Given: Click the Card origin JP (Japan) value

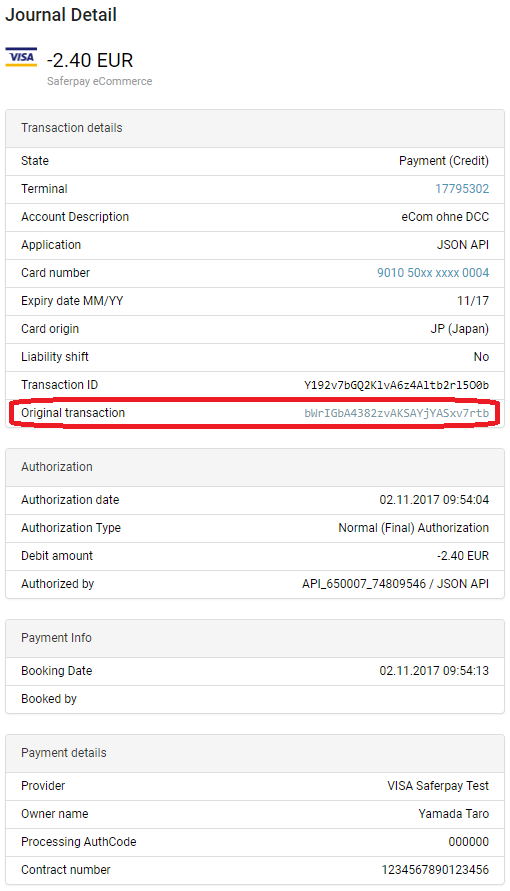Looking at the screenshot, I should (459, 329).
